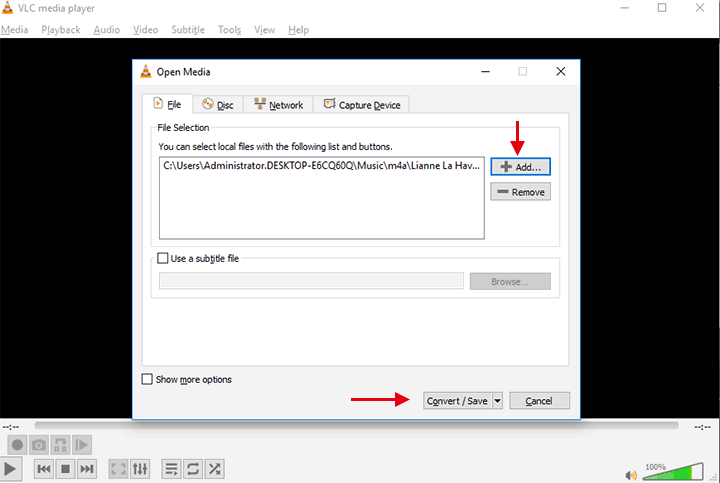The height and width of the screenshot is (483, 720).
Task: Click the Add... file button
Action: pos(520,167)
